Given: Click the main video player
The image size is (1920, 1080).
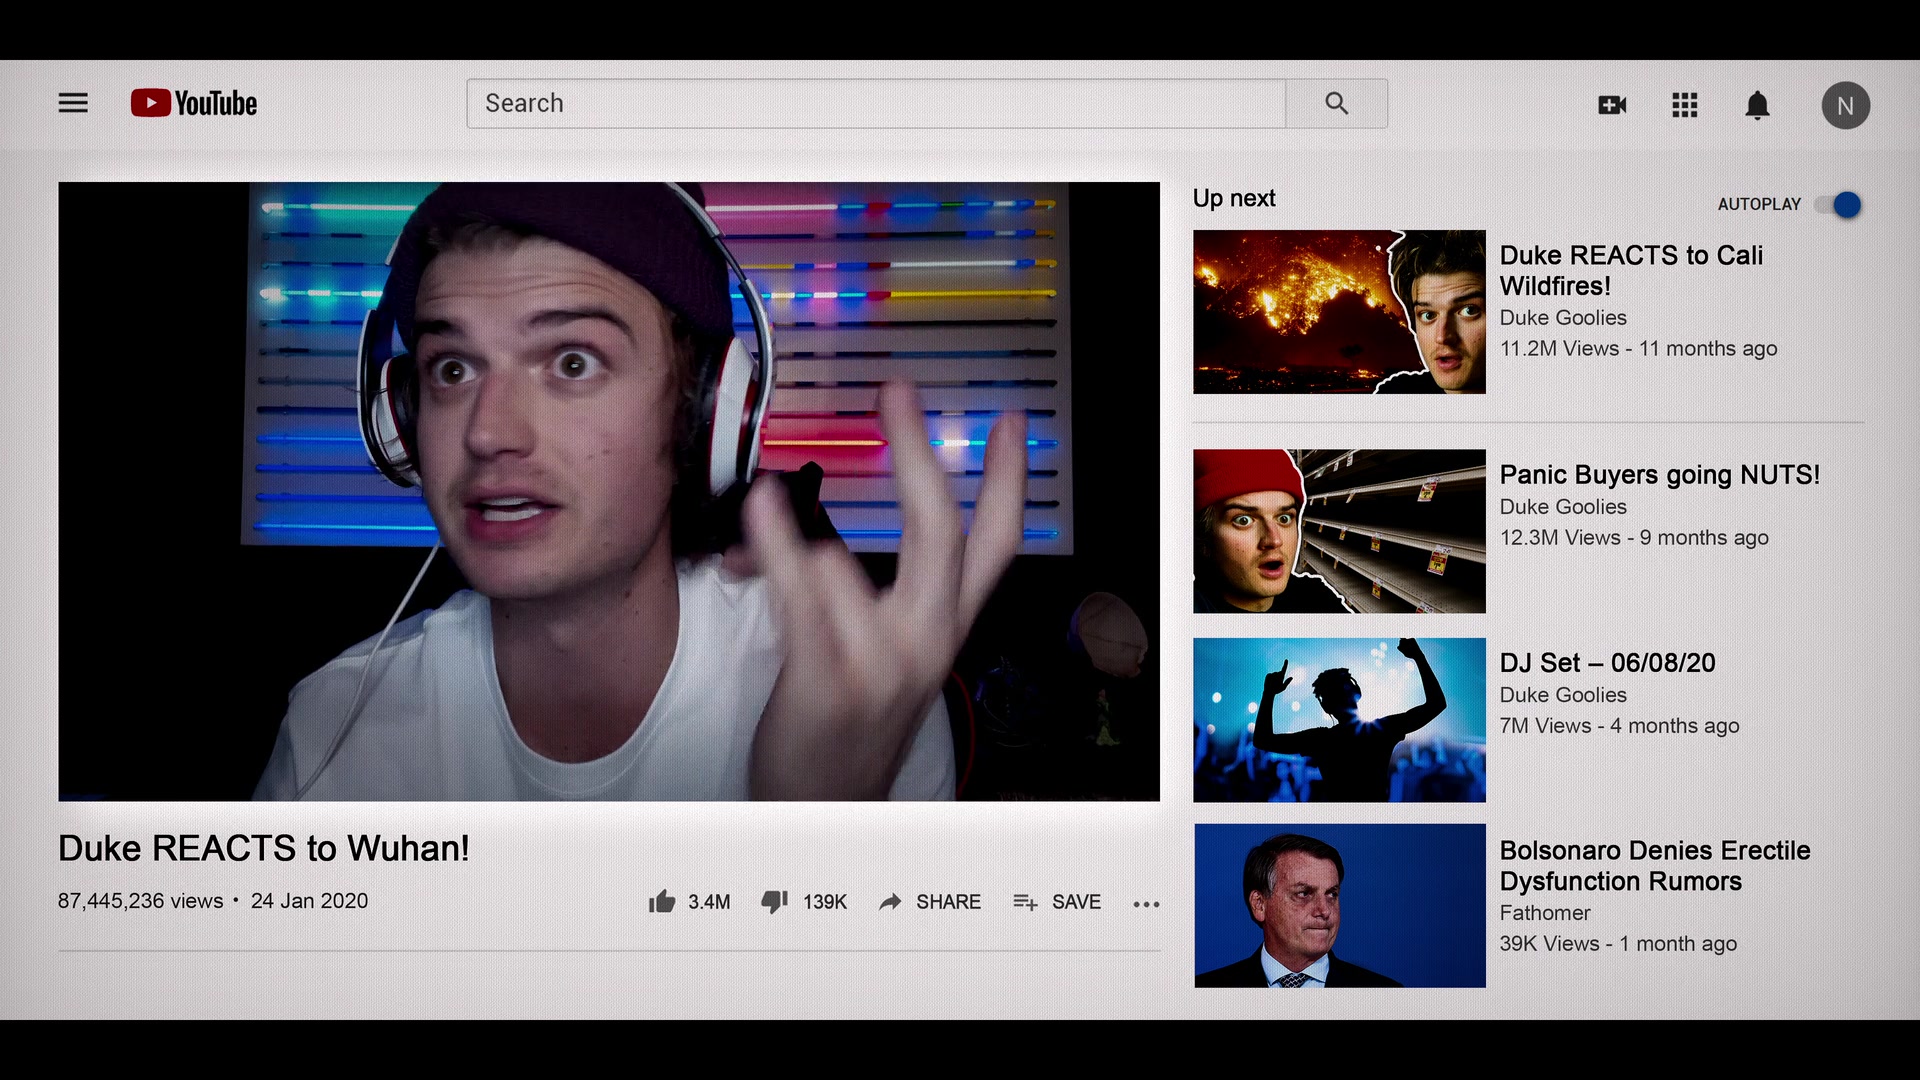Looking at the screenshot, I should point(609,491).
